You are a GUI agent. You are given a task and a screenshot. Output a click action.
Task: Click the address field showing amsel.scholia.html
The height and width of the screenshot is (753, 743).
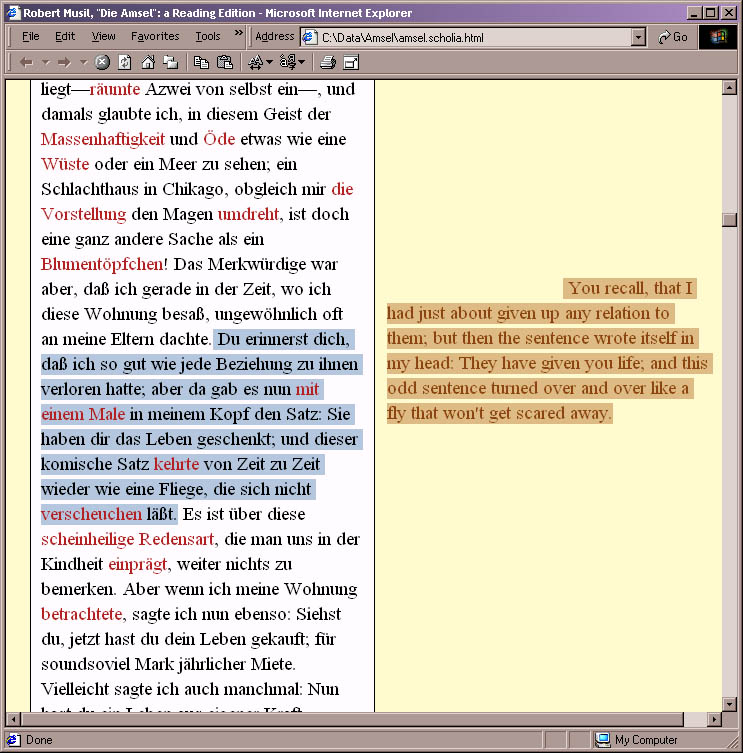point(475,37)
